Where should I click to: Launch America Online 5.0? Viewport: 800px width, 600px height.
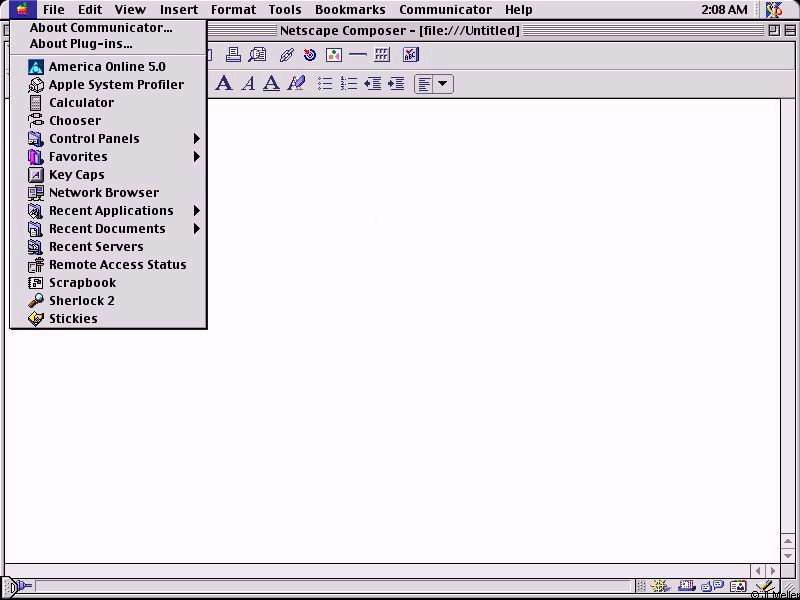pos(107,66)
